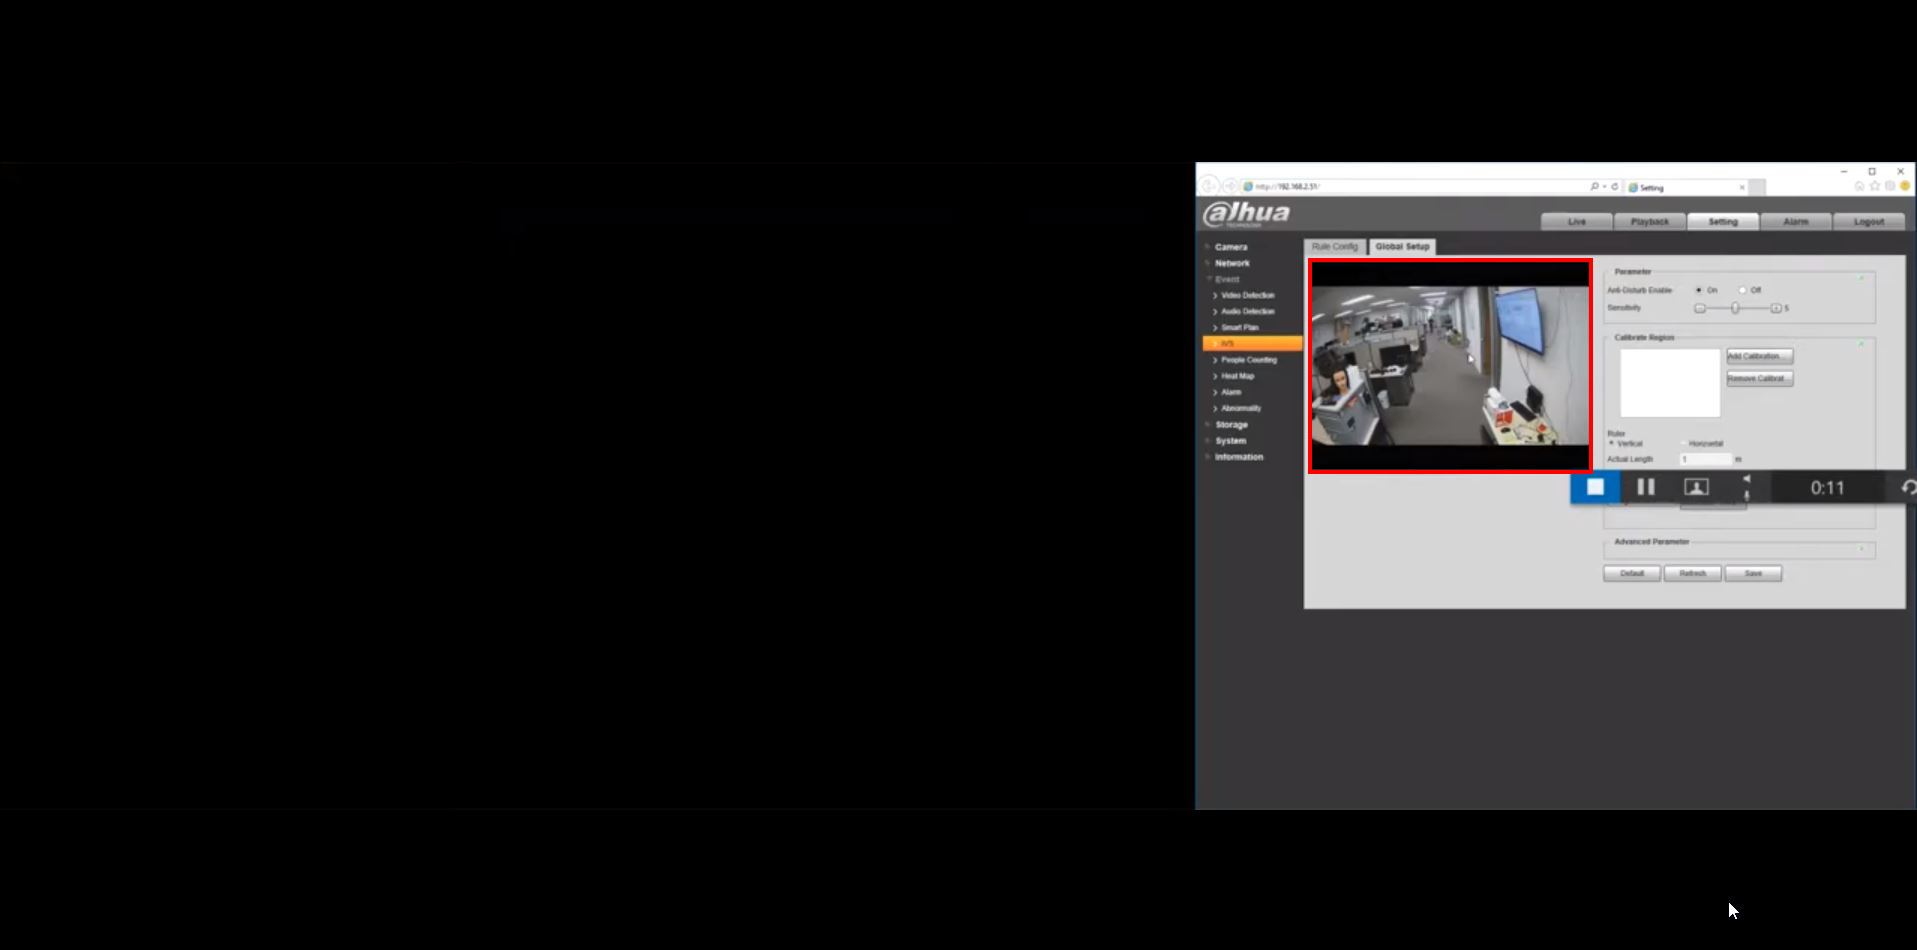
Task: Switch to the Alarm top tab
Action: [1796, 221]
